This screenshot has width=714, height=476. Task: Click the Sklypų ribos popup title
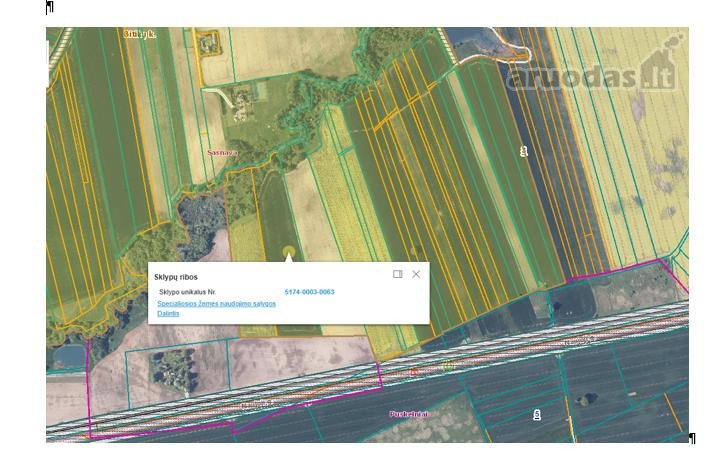click(176, 277)
